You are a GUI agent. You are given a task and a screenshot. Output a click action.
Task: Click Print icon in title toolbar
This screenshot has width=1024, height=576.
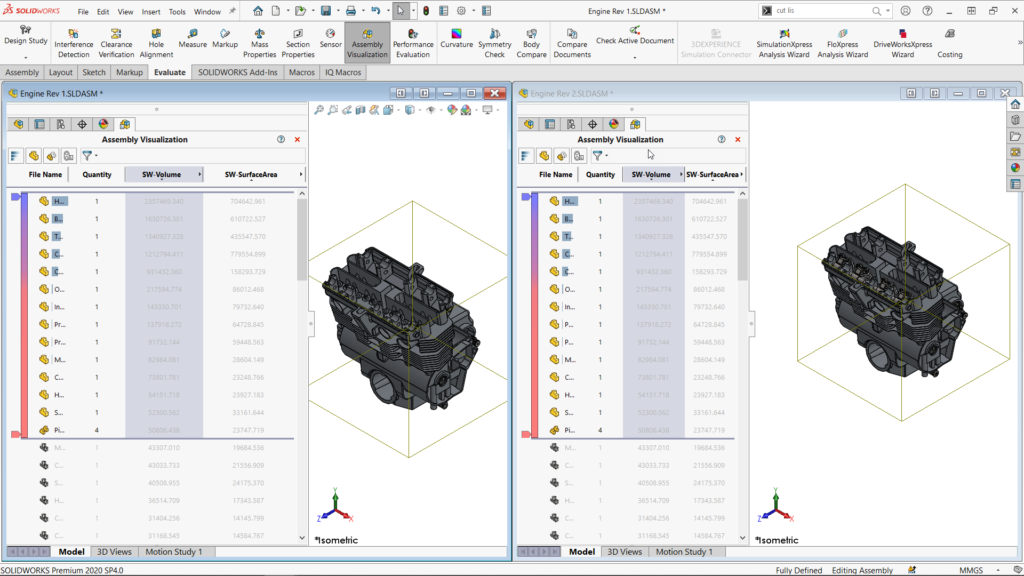tap(351, 11)
